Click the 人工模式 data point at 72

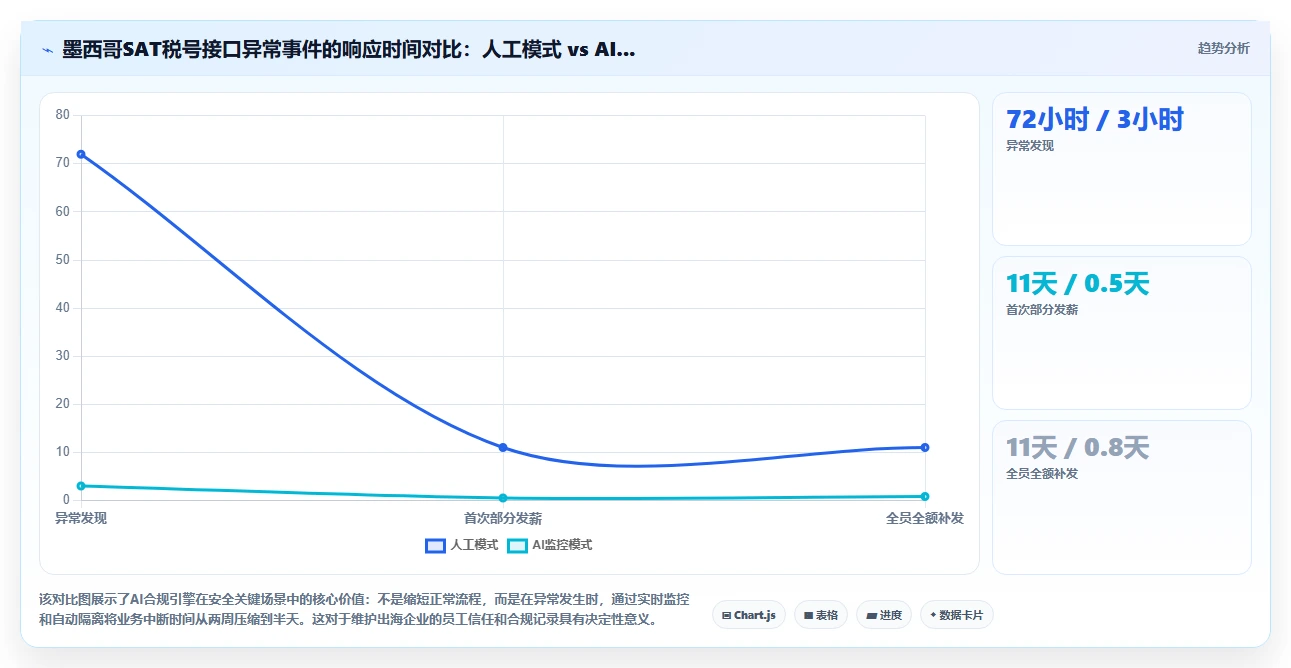coord(81,154)
